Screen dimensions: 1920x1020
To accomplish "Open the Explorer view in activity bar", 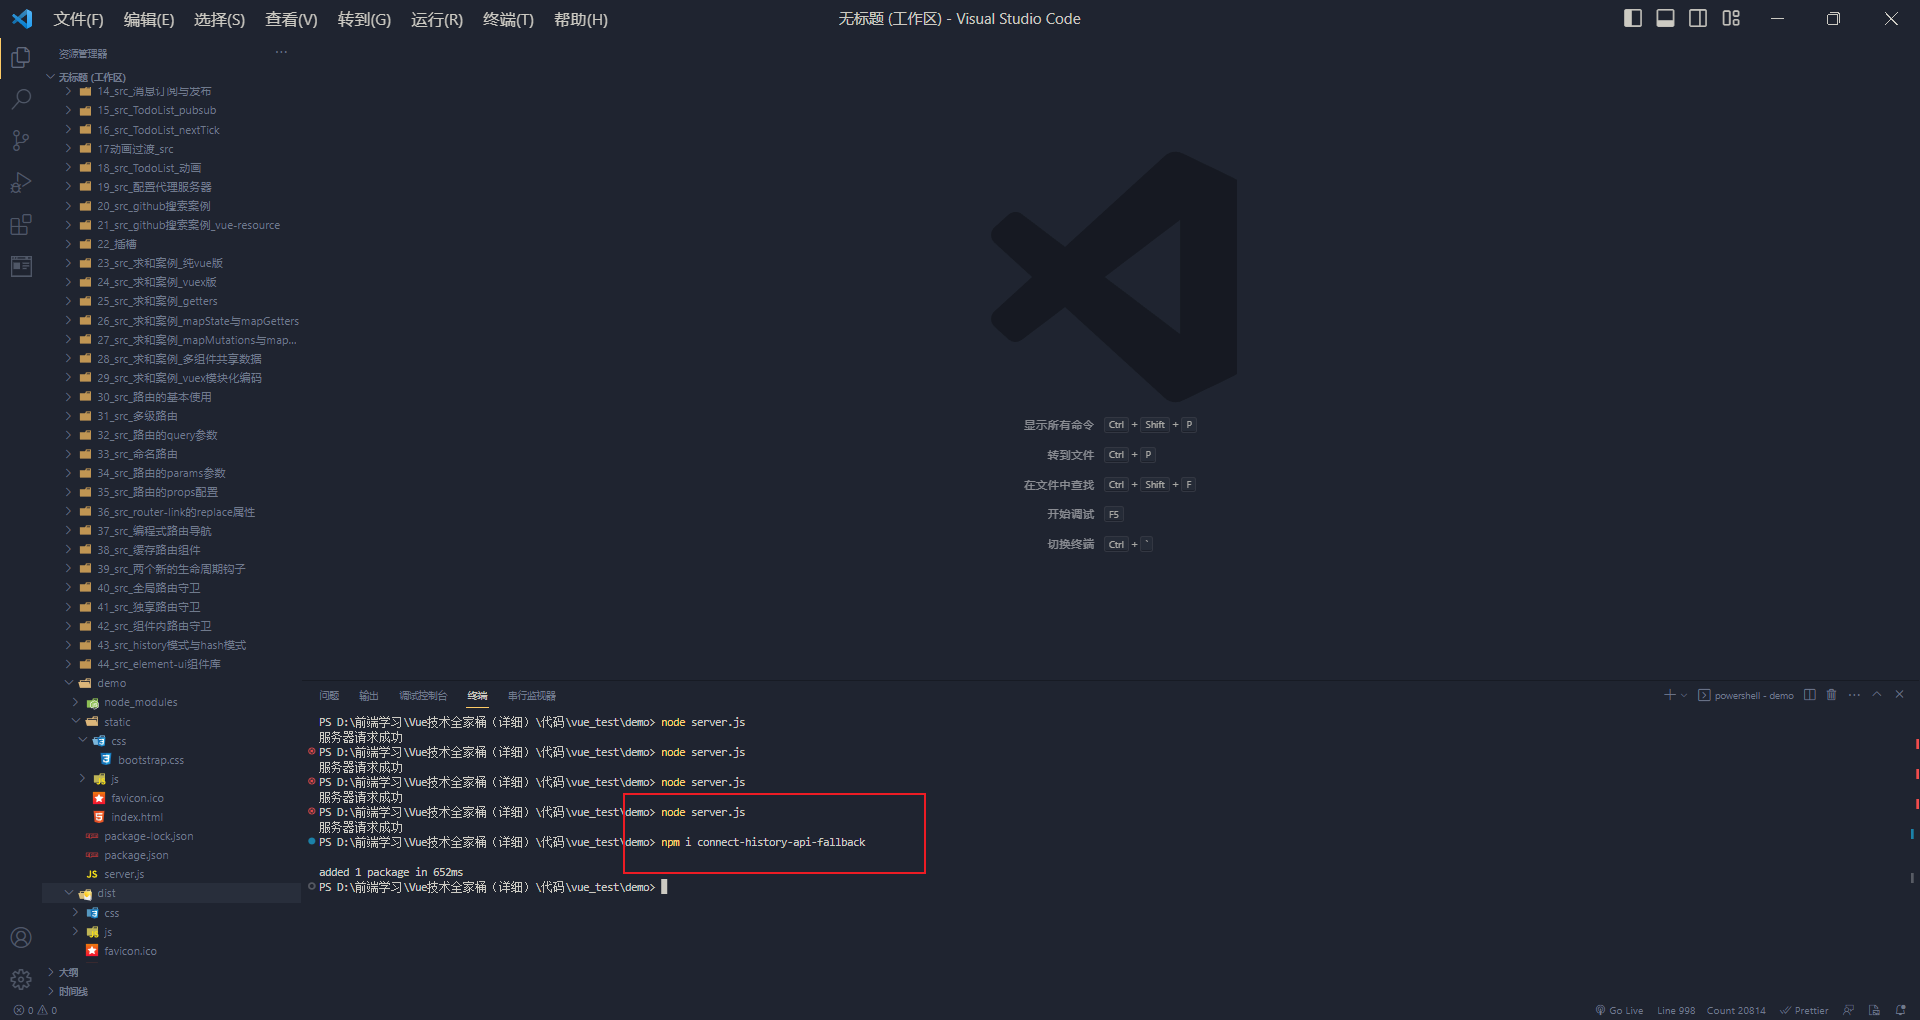I will pos(21,58).
